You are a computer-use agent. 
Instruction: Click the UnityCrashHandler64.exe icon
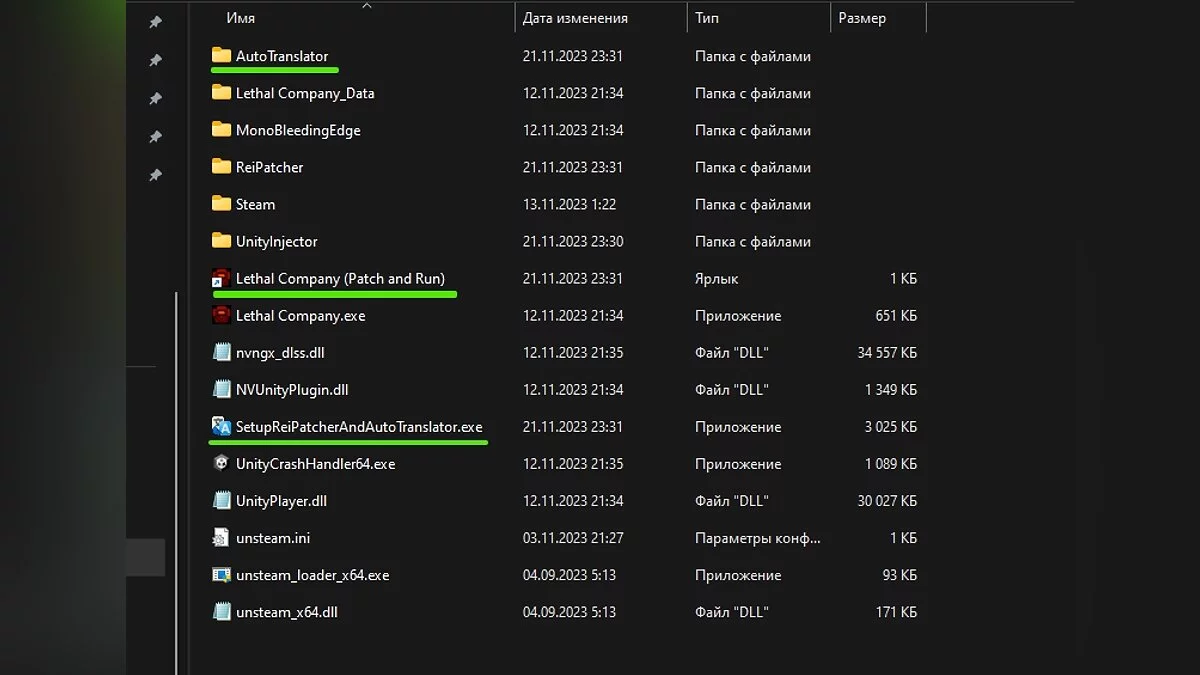pyautogui.click(x=221, y=464)
